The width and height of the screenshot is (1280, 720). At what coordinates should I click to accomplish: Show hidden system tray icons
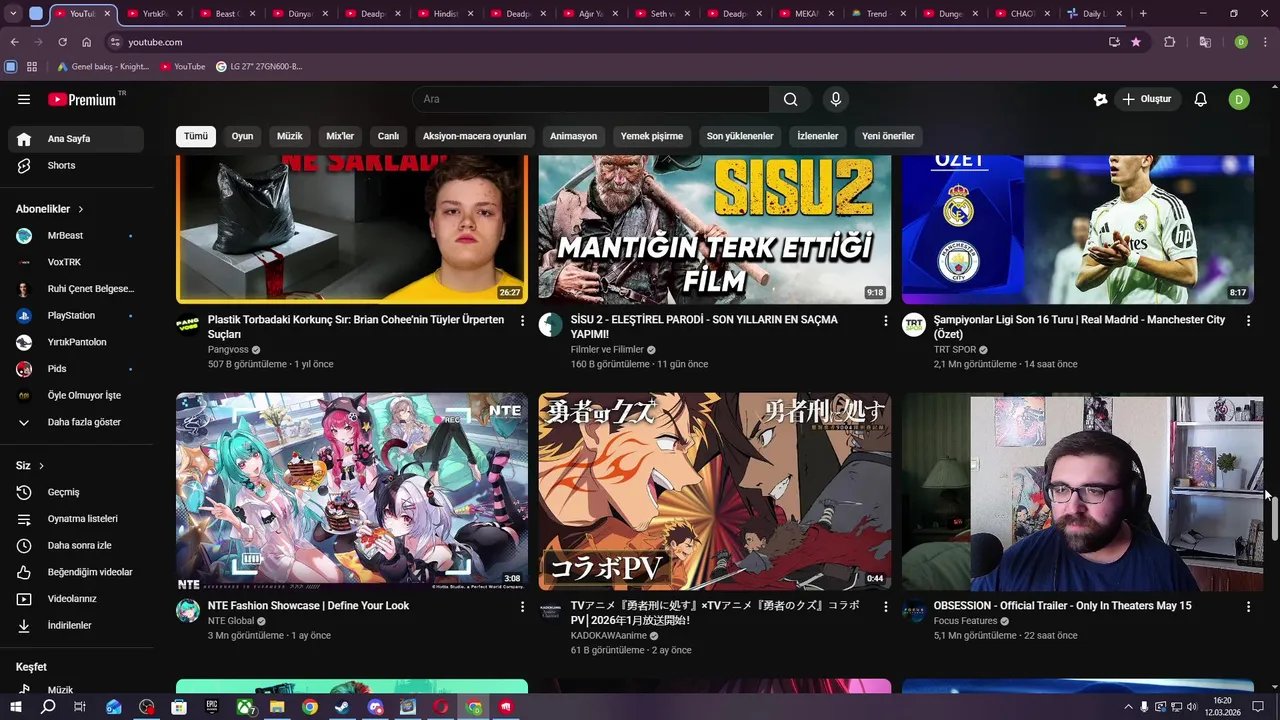[x=1129, y=707]
